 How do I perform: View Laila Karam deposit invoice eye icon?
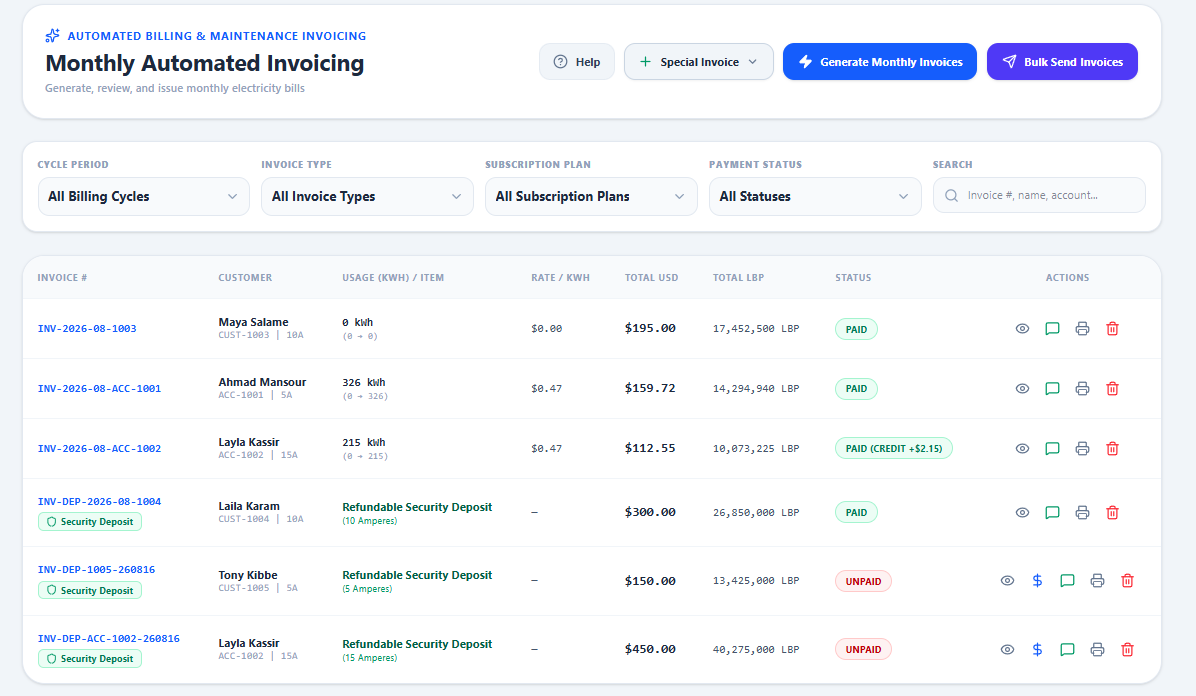point(1022,513)
